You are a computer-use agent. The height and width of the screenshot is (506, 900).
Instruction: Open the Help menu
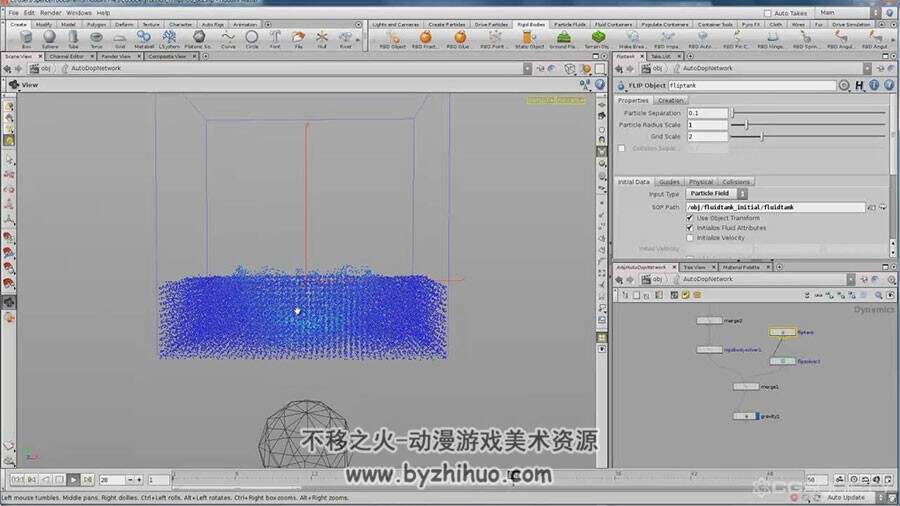click(103, 13)
